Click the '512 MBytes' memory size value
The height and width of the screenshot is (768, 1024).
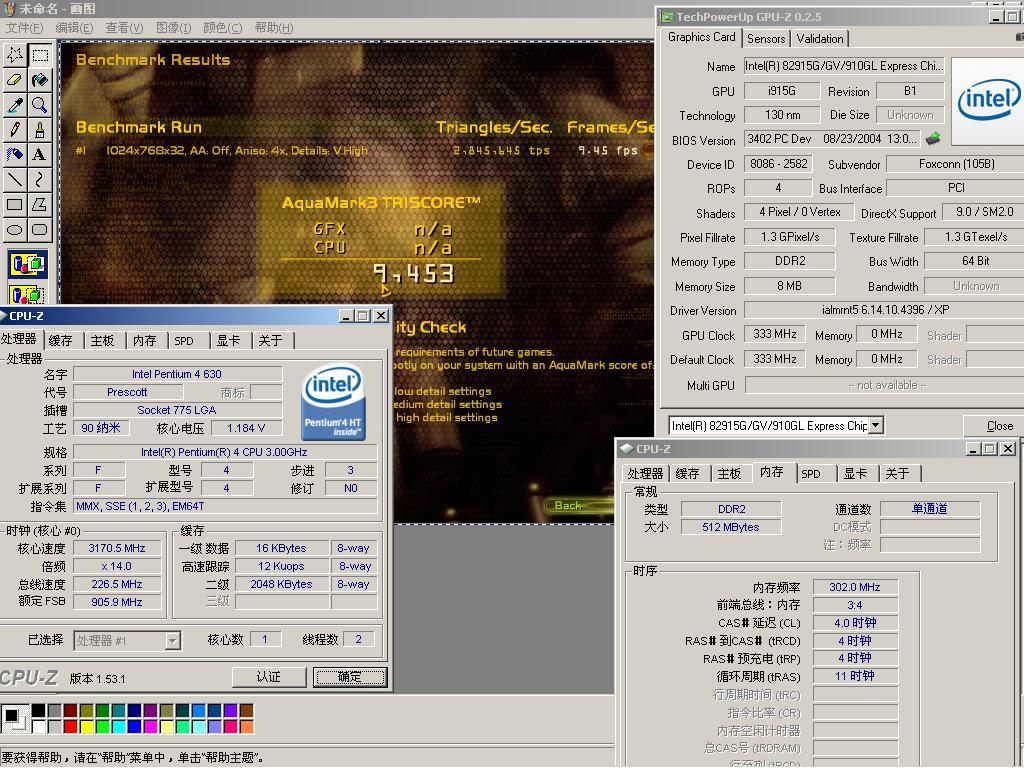731,527
